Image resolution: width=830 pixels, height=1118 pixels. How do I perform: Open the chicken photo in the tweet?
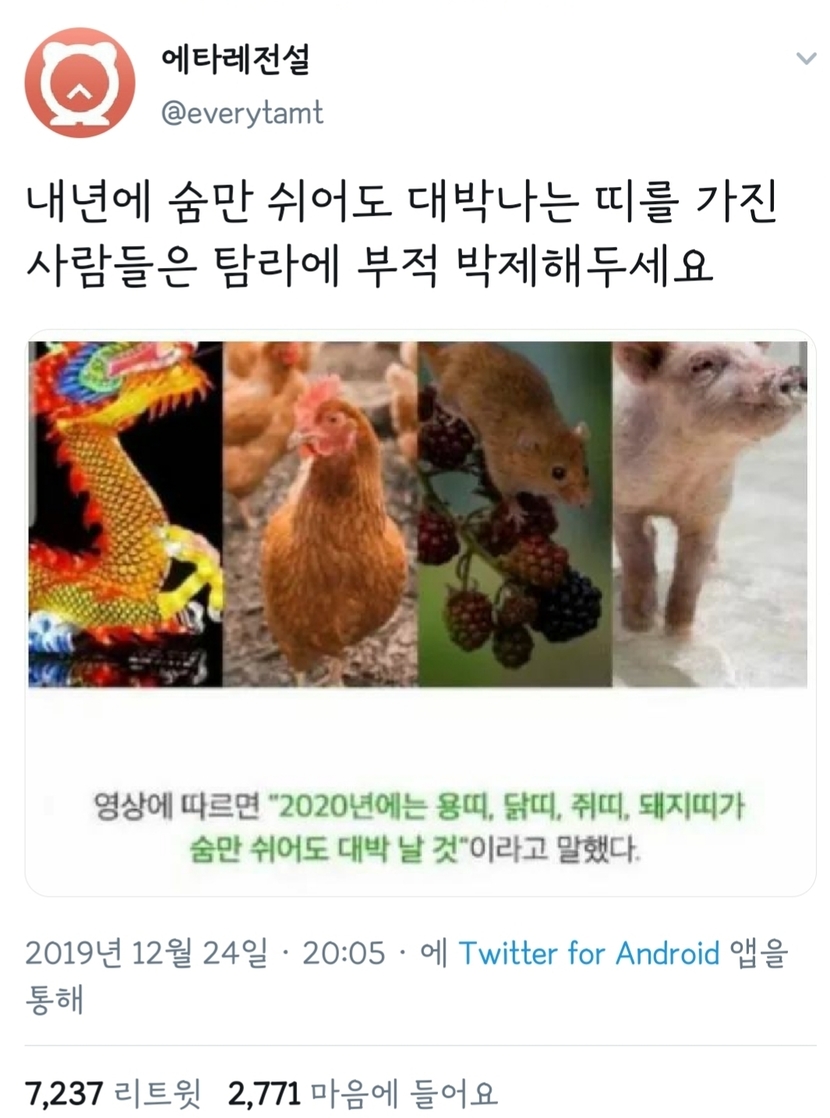[x=320, y=514]
